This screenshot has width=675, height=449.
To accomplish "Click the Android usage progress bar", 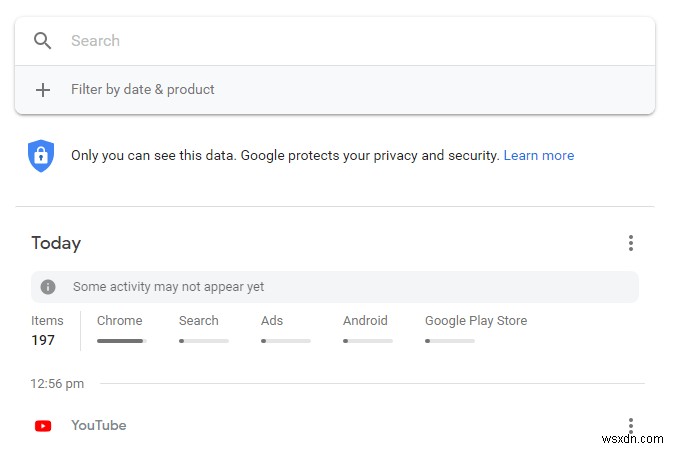I will point(368,341).
